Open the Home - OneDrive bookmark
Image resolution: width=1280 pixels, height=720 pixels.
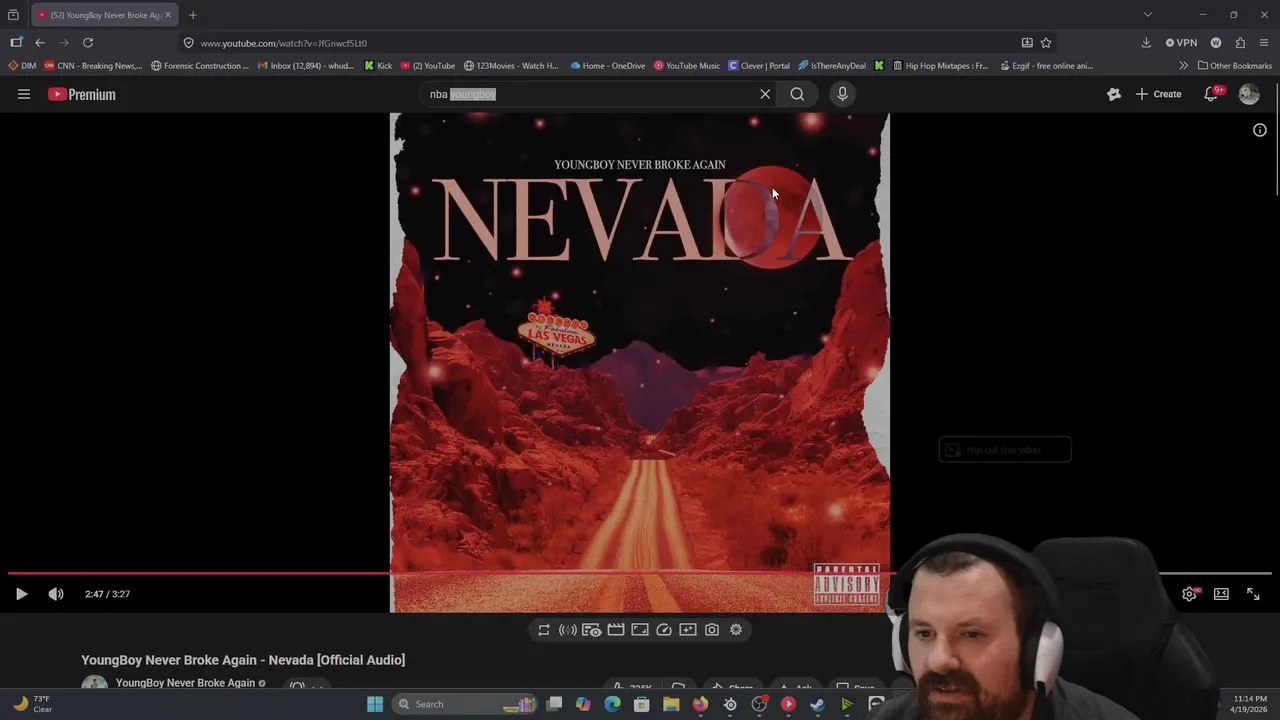point(607,66)
